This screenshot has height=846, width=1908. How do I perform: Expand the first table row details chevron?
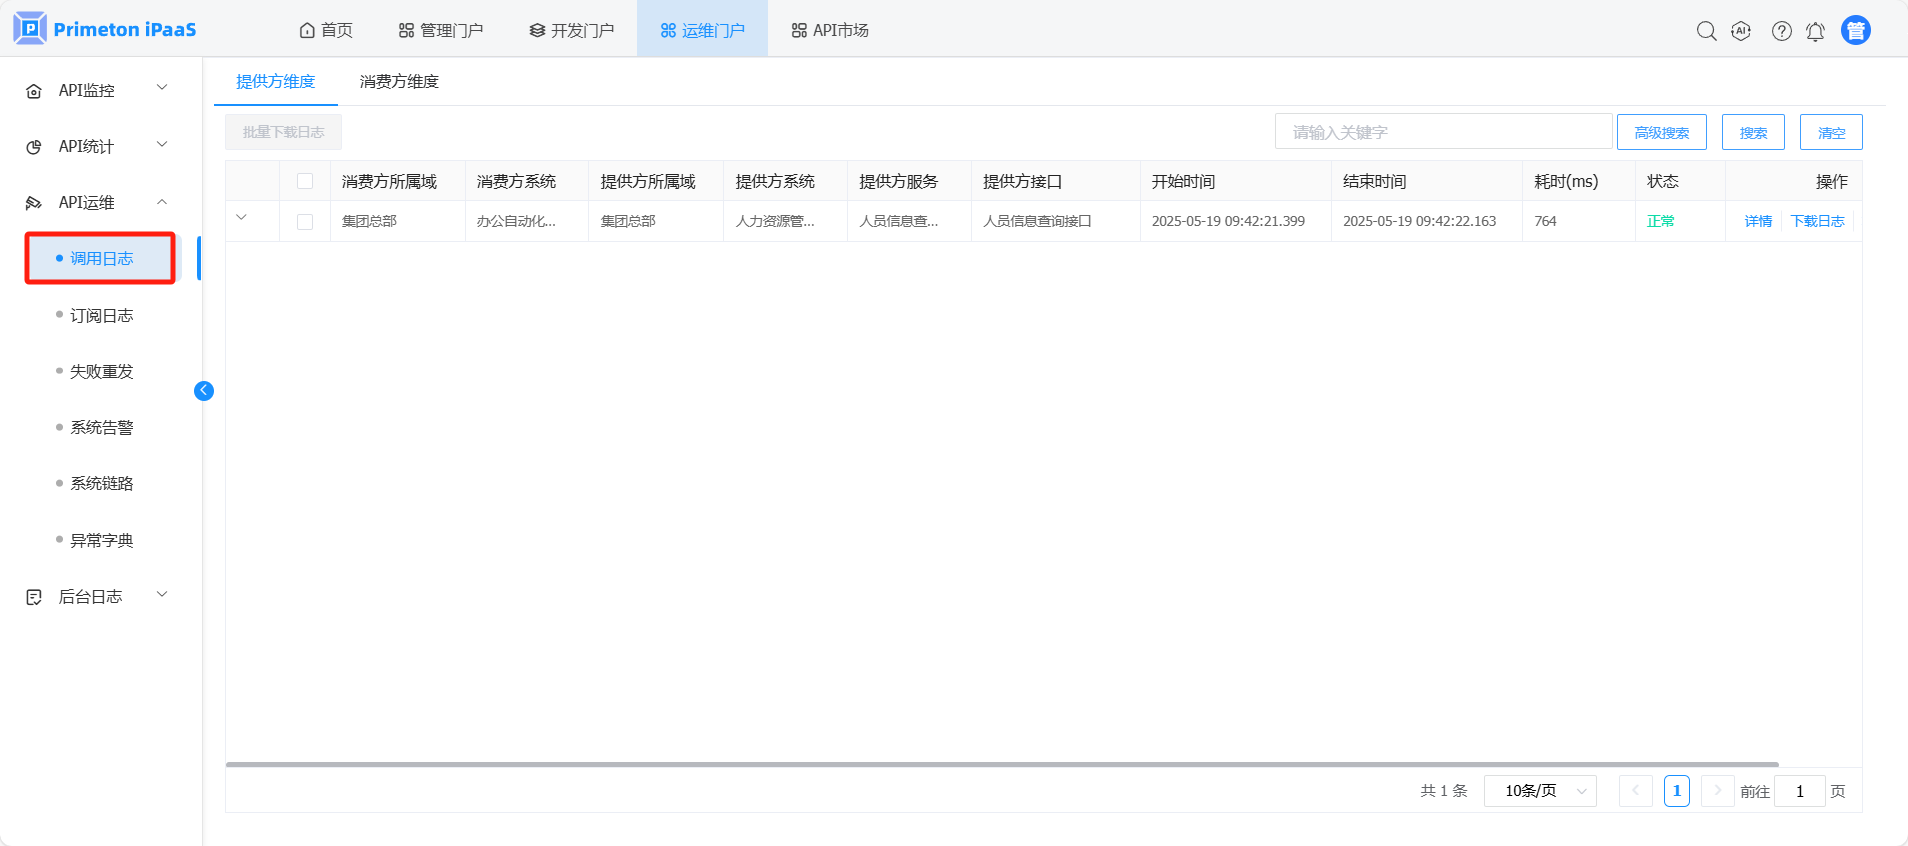[241, 218]
